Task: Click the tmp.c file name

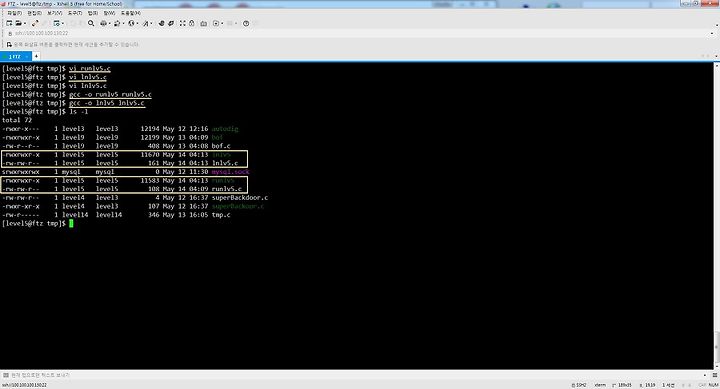Action: click(221, 214)
